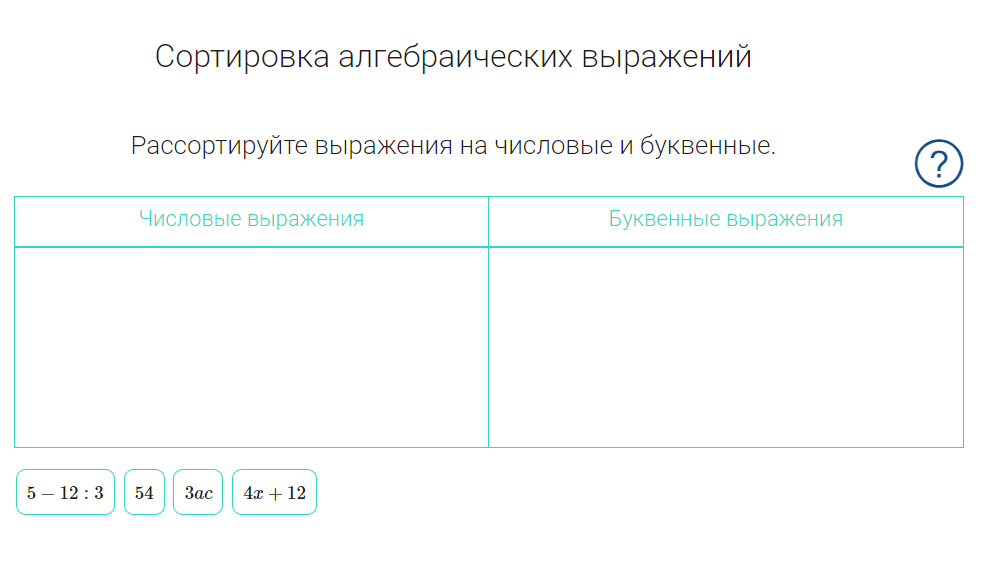Click the word "числовые" in the instruction

click(553, 146)
